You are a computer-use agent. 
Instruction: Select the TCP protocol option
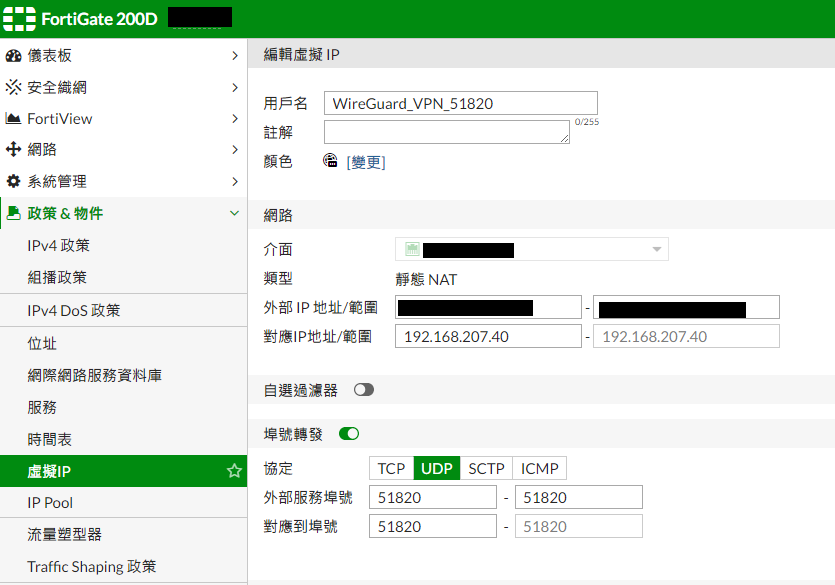click(391, 468)
